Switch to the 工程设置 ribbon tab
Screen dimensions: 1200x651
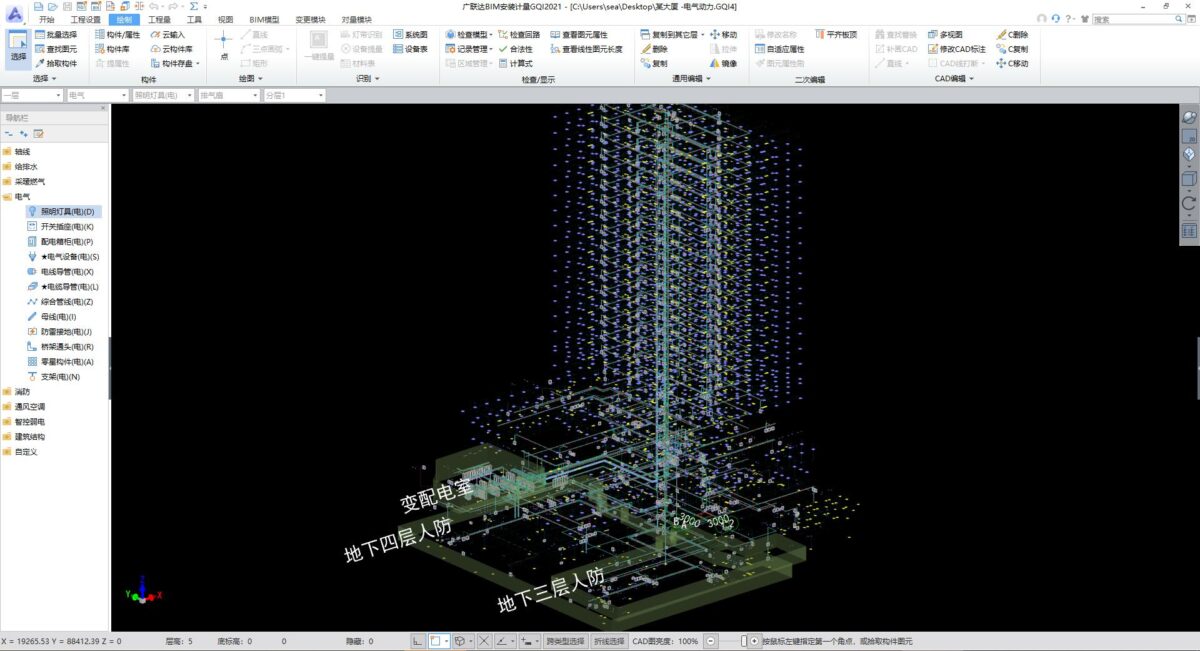click(86, 19)
